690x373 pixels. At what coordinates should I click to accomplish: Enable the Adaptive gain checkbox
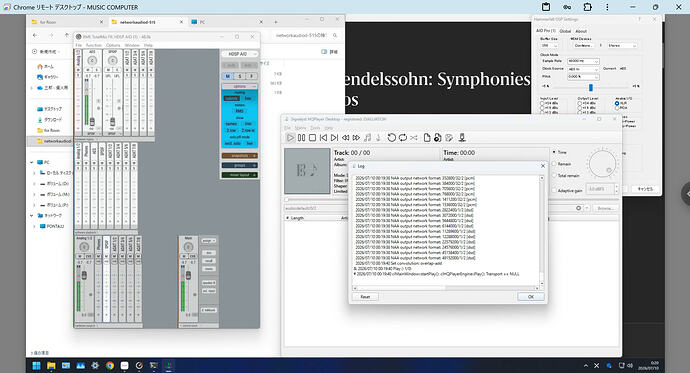pos(554,190)
